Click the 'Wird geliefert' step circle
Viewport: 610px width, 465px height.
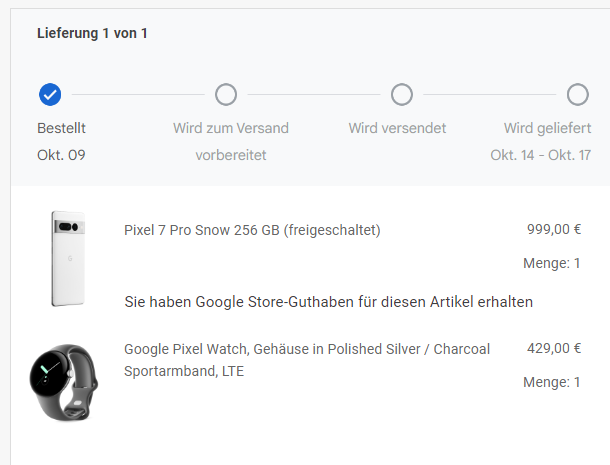click(x=577, y=95)
